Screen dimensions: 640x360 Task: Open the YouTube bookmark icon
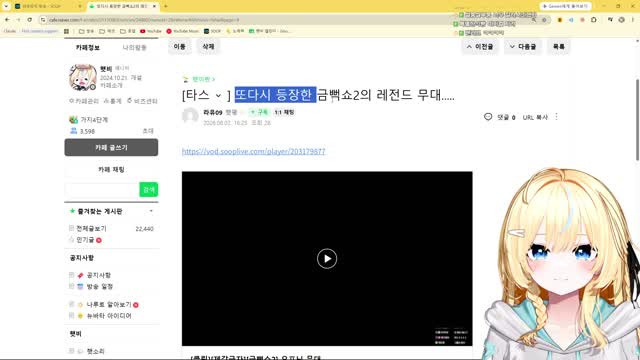pos(143,31)
